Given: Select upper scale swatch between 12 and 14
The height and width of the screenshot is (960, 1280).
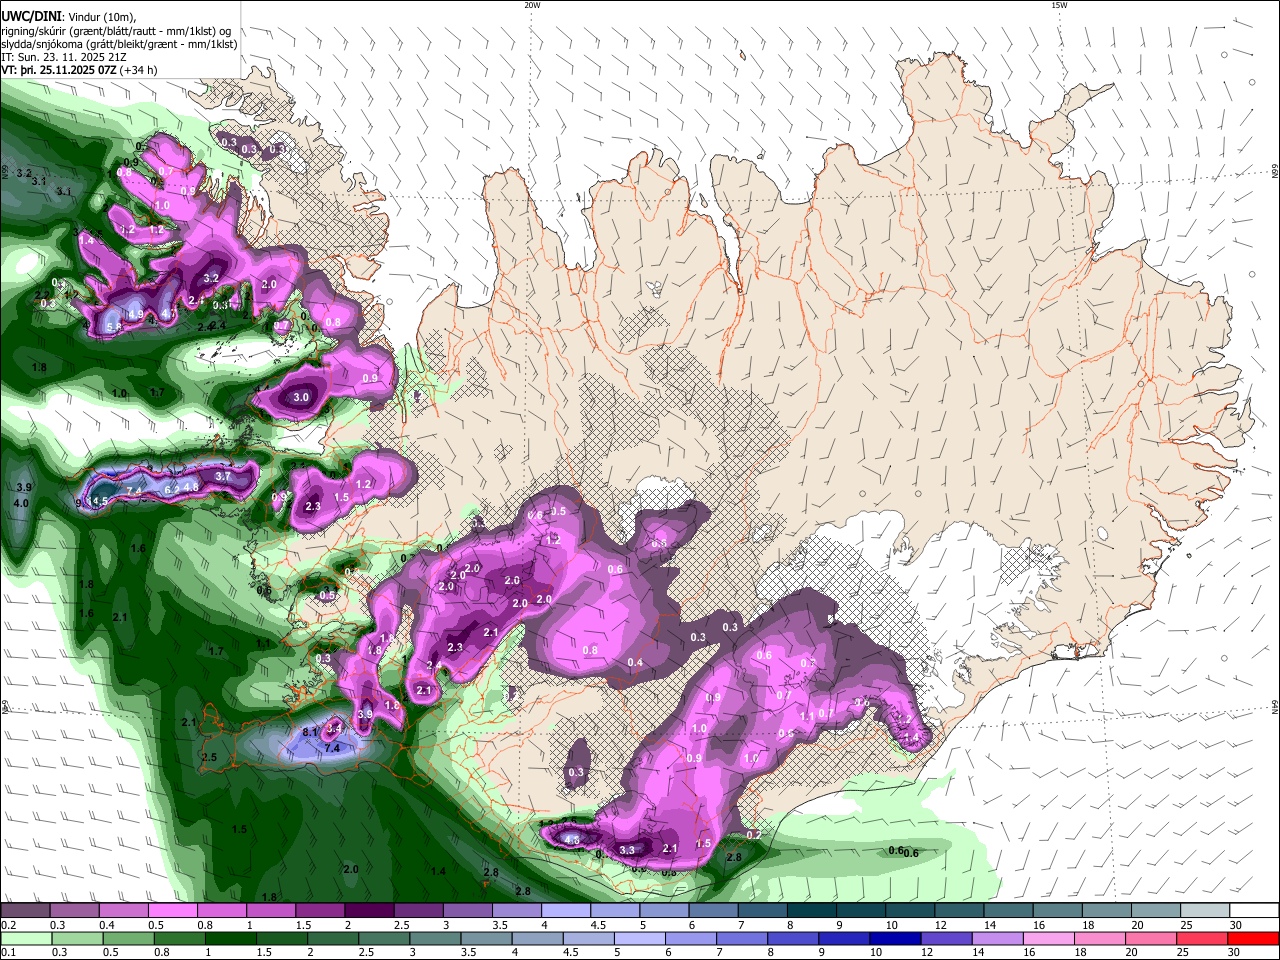Looking at the screenshot, I should pyautogui.click(x=959, y=910).
